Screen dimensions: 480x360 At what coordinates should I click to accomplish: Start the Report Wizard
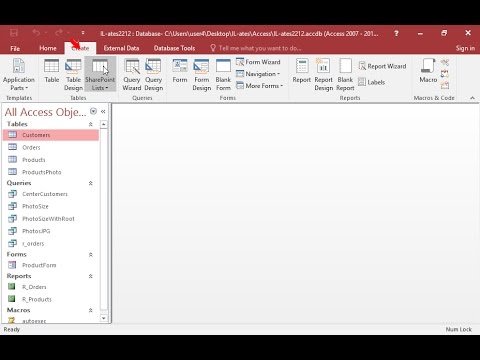coord(382,66)
